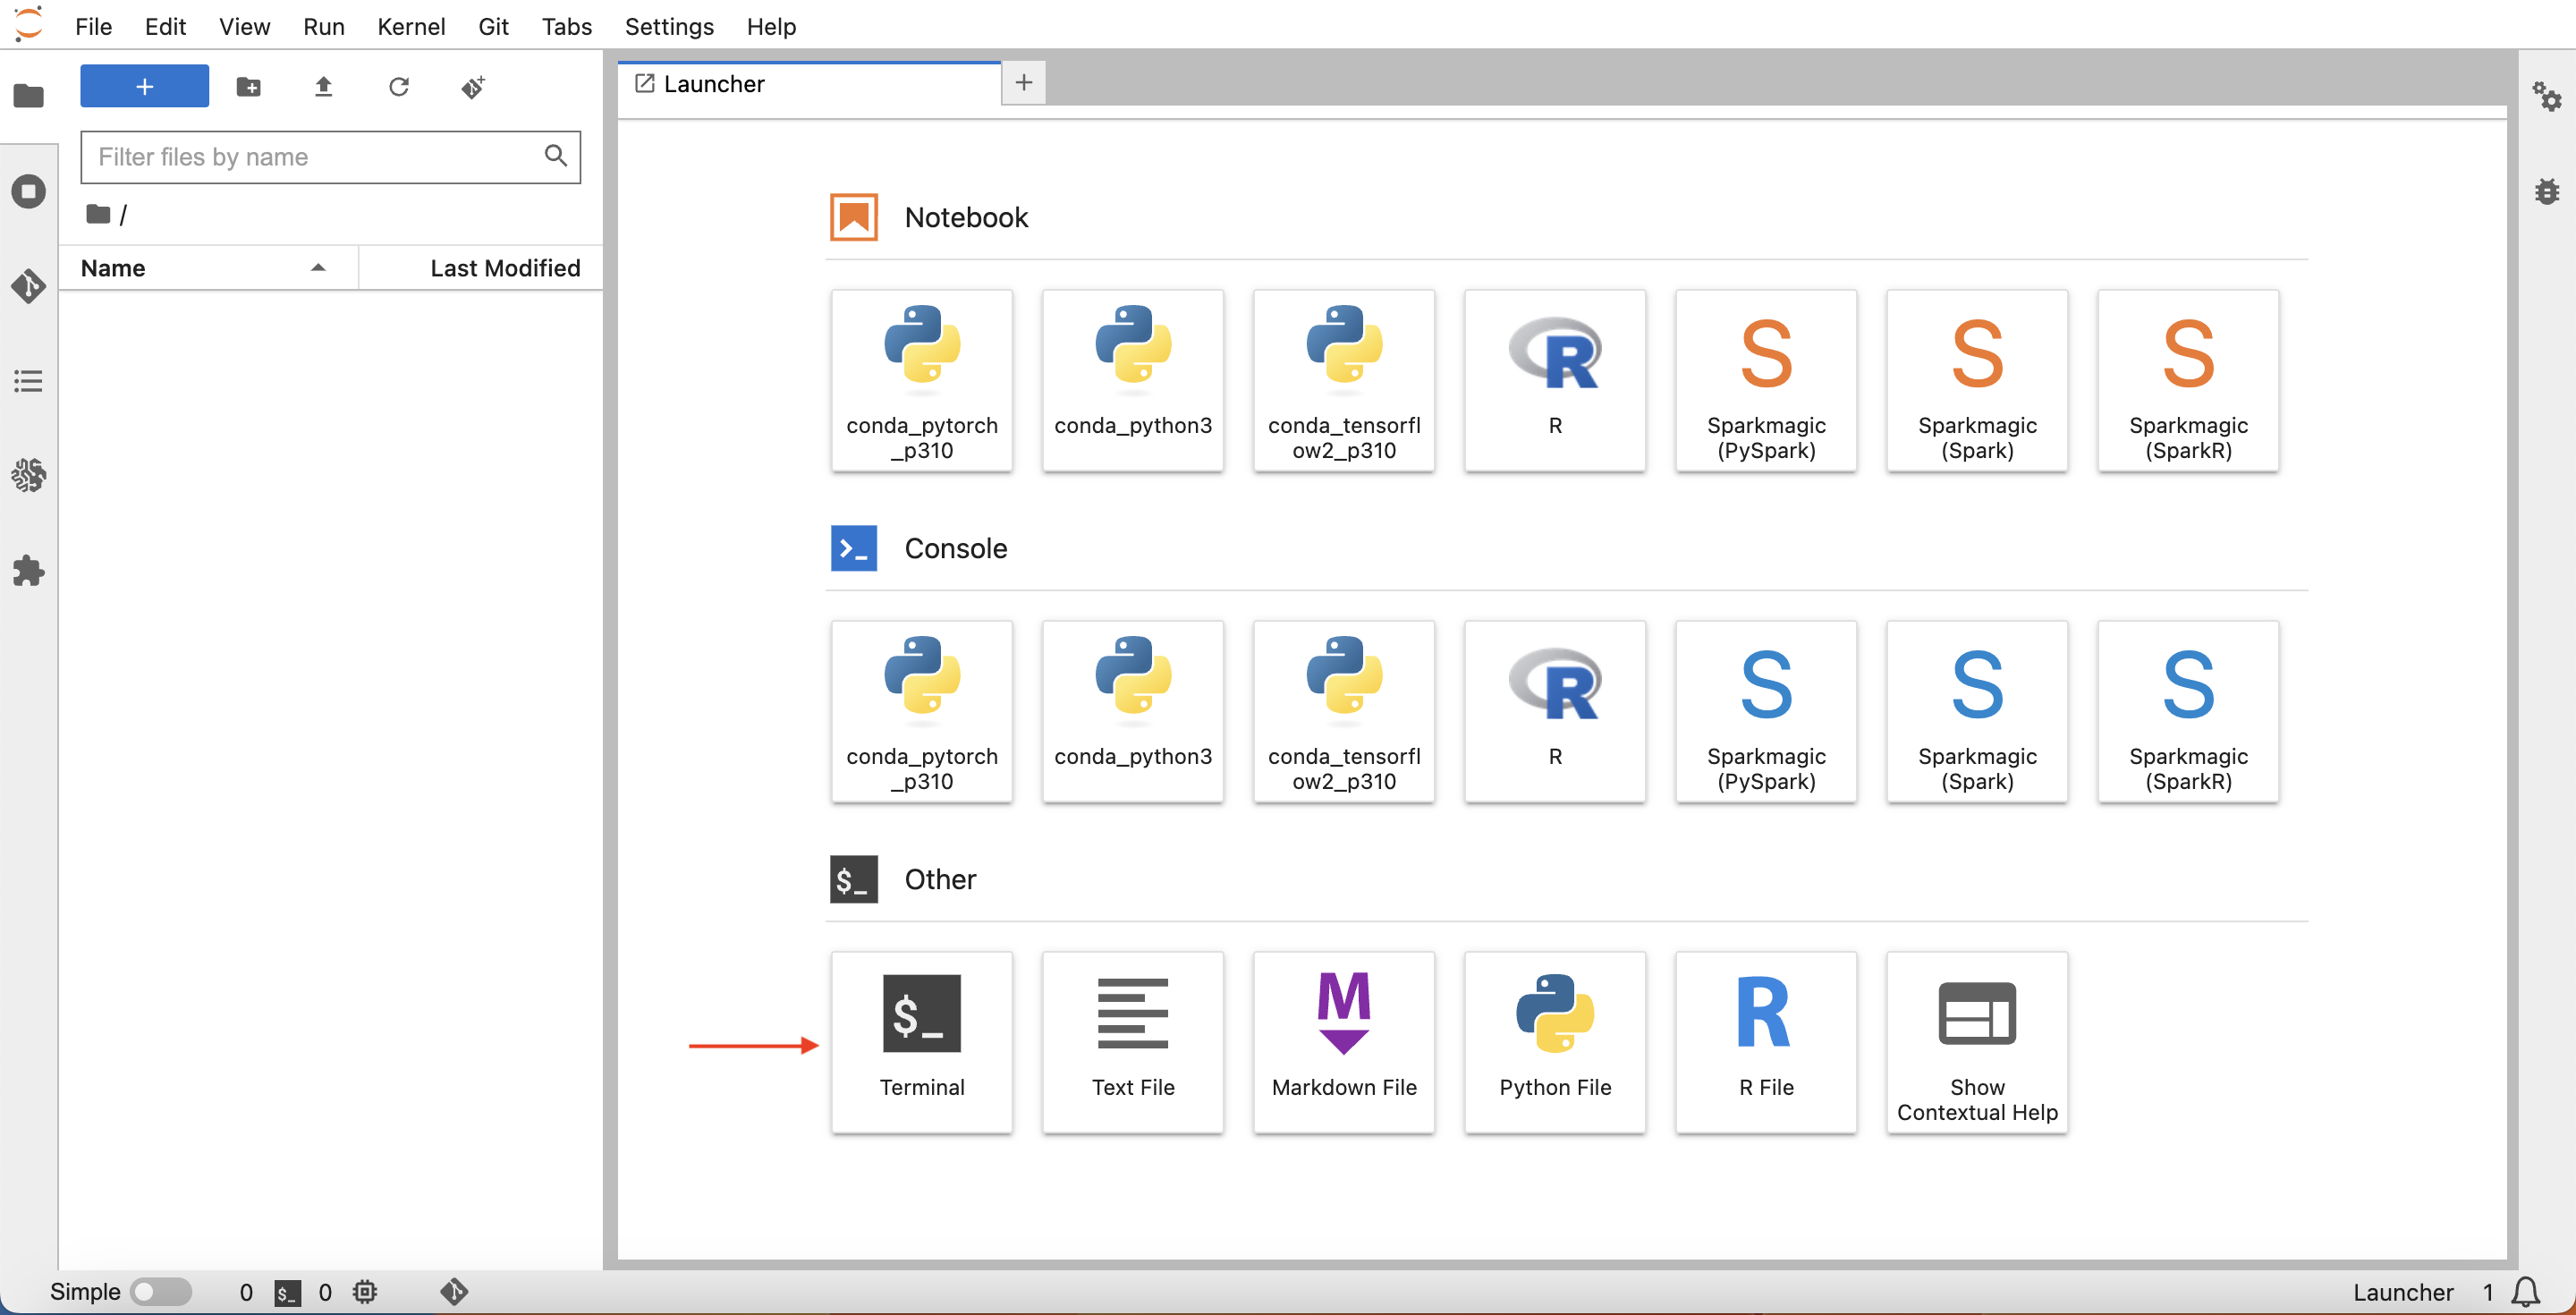Screen dimensions: 2576x1315
Task: Open the notifications bell in status bar
Action: (x=2527, y=1291)
